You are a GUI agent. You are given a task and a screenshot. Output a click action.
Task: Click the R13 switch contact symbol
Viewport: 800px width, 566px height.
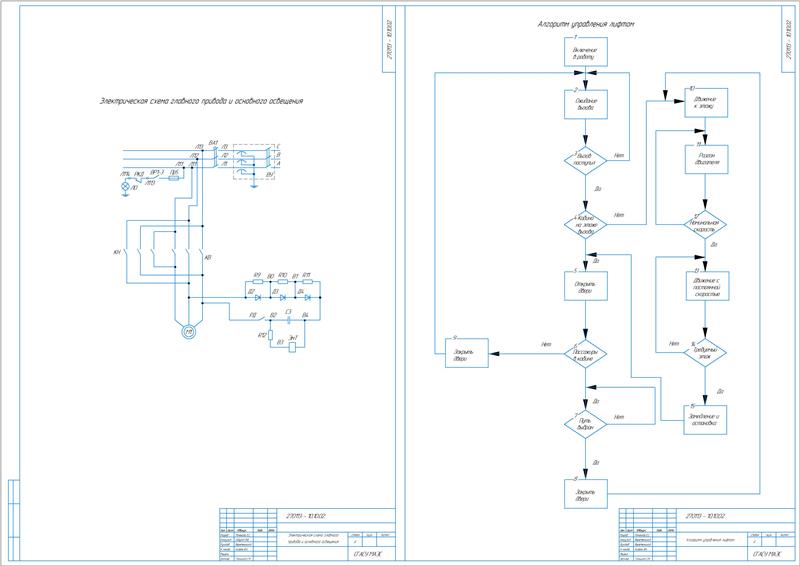click(264, 319)
